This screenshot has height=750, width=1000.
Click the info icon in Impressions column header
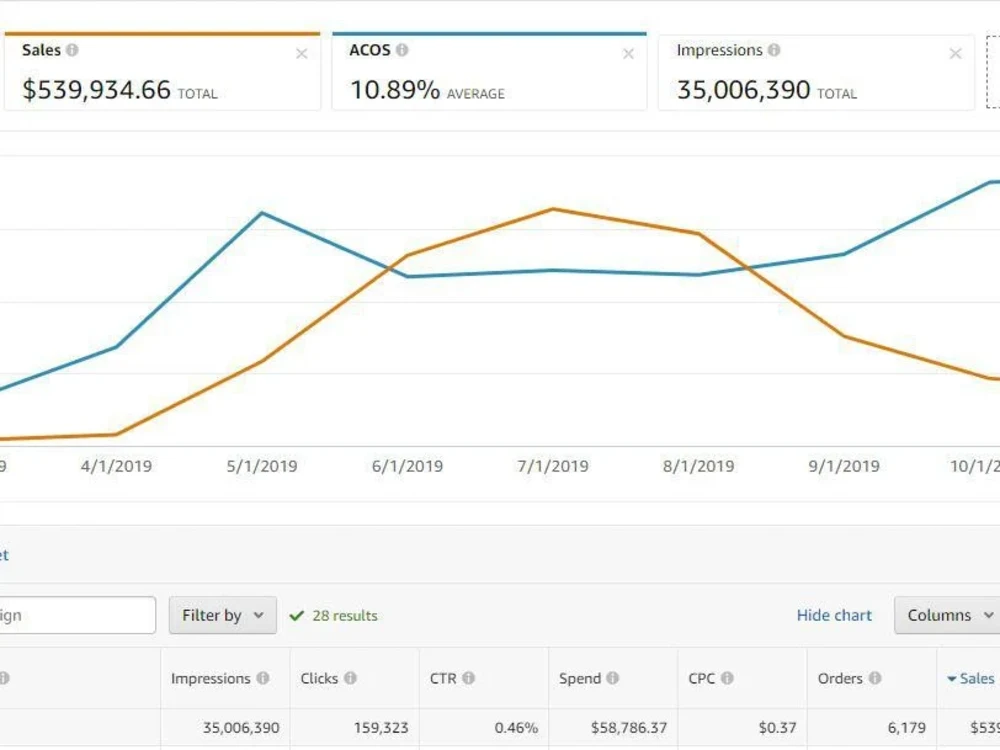[263, 678]
